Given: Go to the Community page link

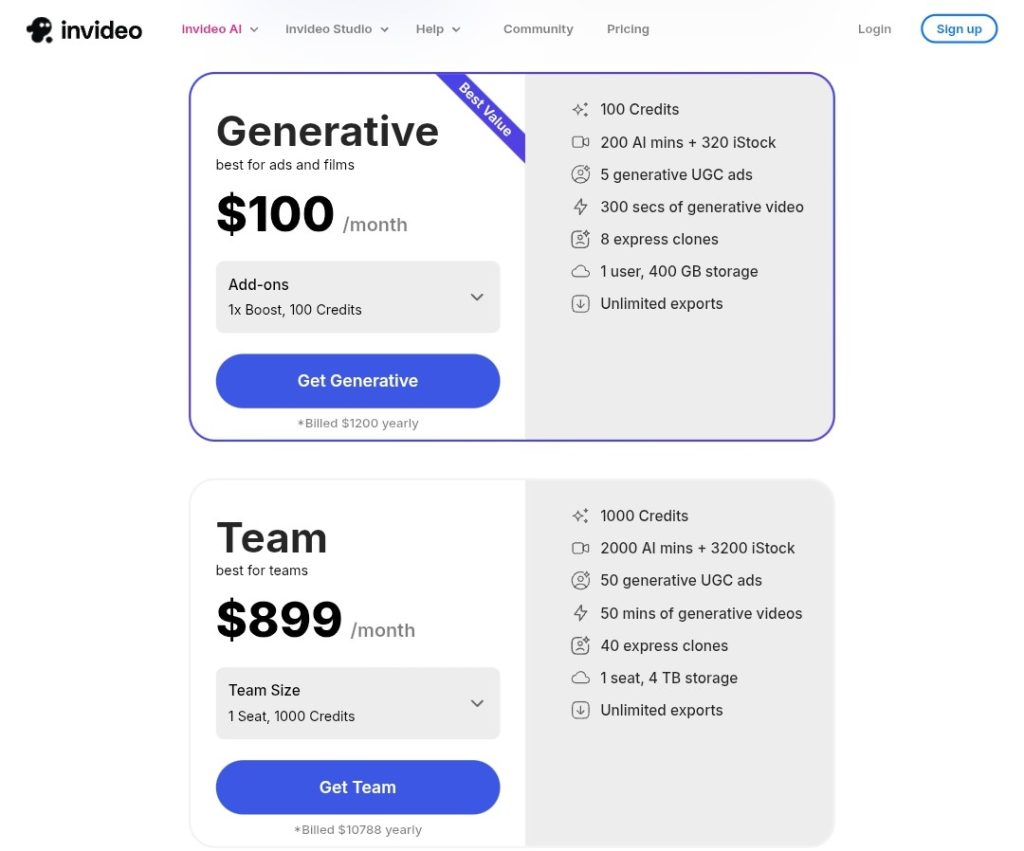Looking at the screenshot, I should 538,29.
